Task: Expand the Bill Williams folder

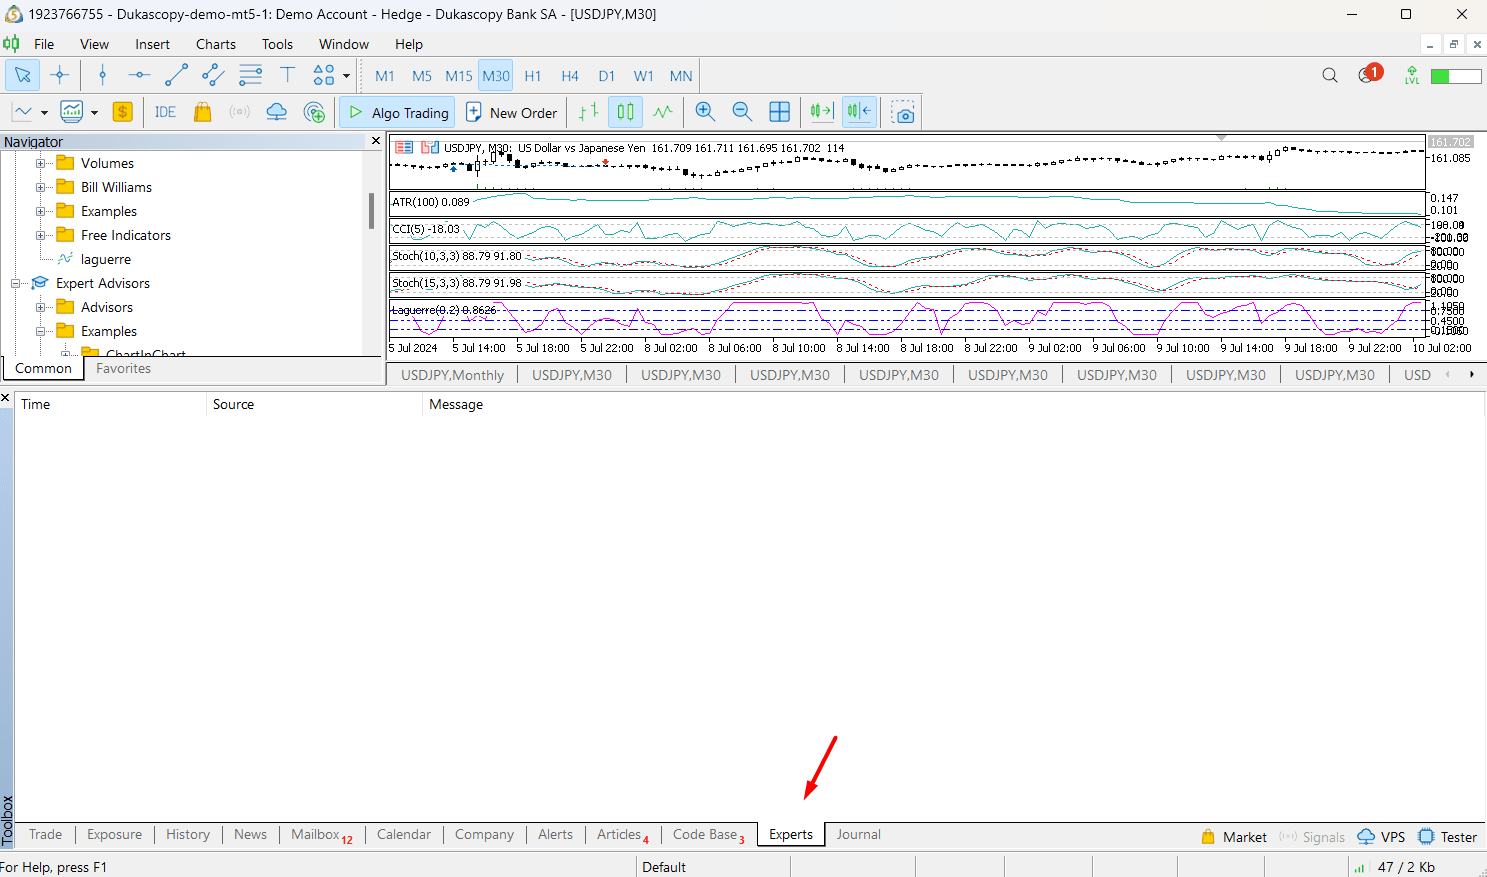Action: [41, 187]
